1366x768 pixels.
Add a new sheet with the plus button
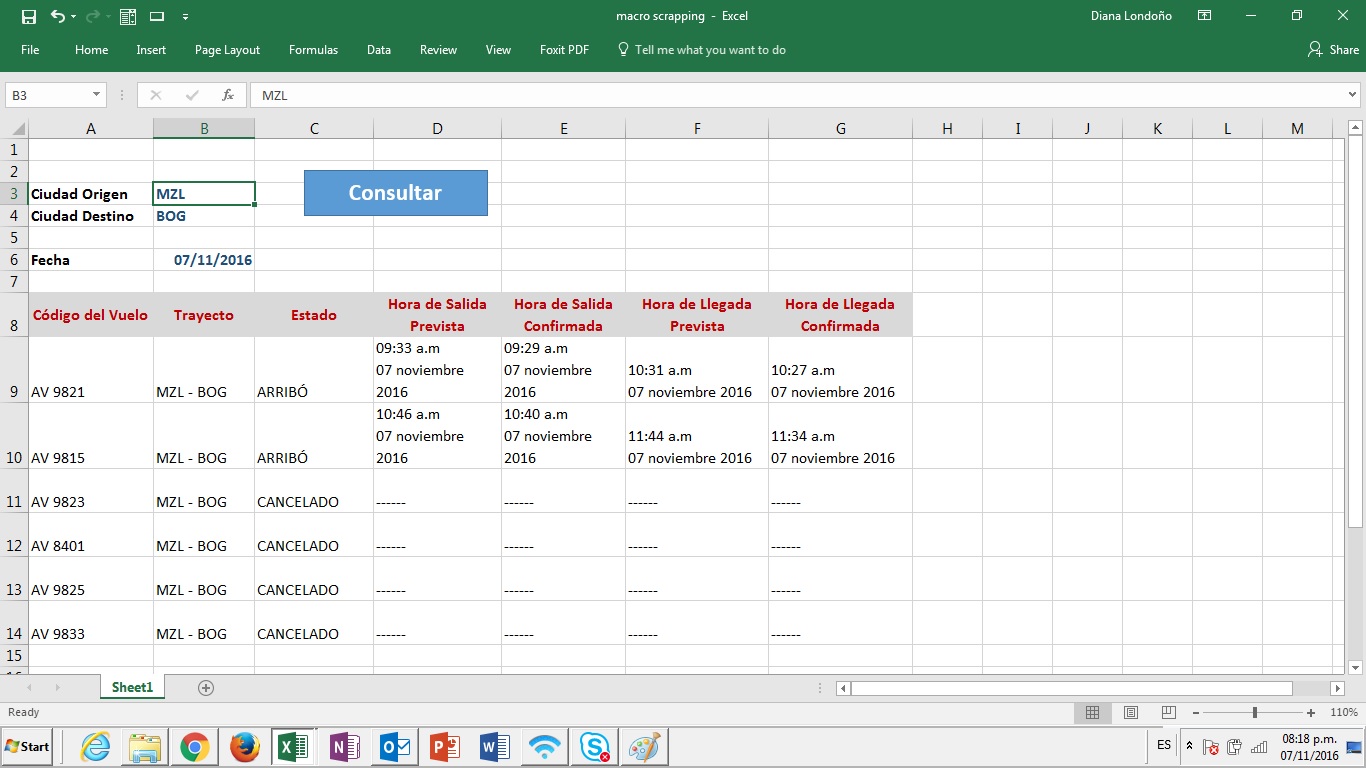click(x=205, y=687)
